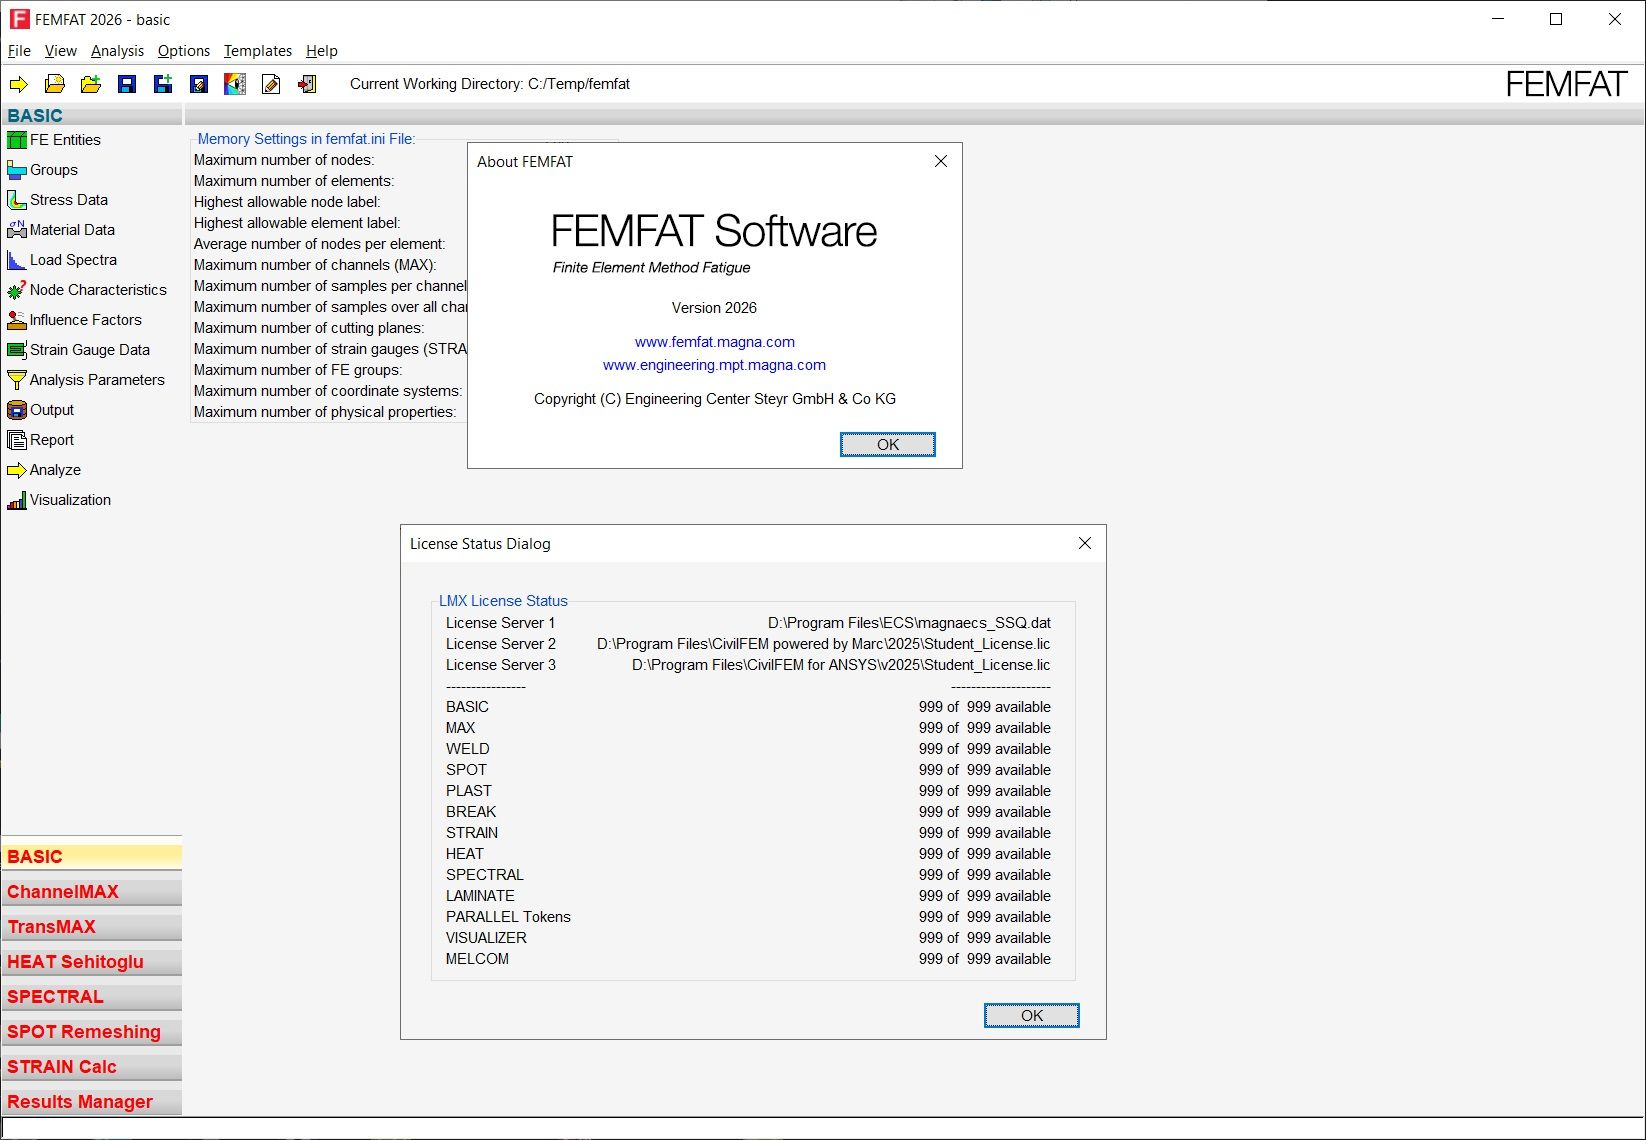1646x1140 pixels.
Task: Open the Options menu
Action: [x=184, y=51]
